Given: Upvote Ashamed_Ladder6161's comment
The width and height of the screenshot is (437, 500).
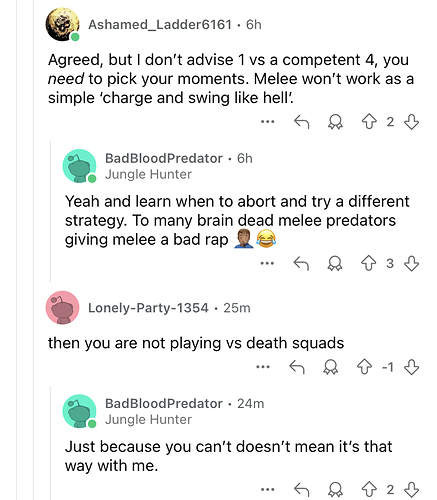Looking at the screenshot, I should (x=369, y=122).
